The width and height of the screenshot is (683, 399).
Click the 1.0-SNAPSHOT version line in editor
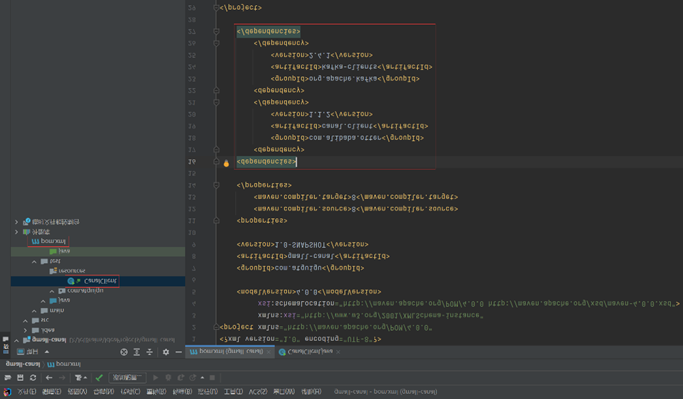(x=302, y=244)
